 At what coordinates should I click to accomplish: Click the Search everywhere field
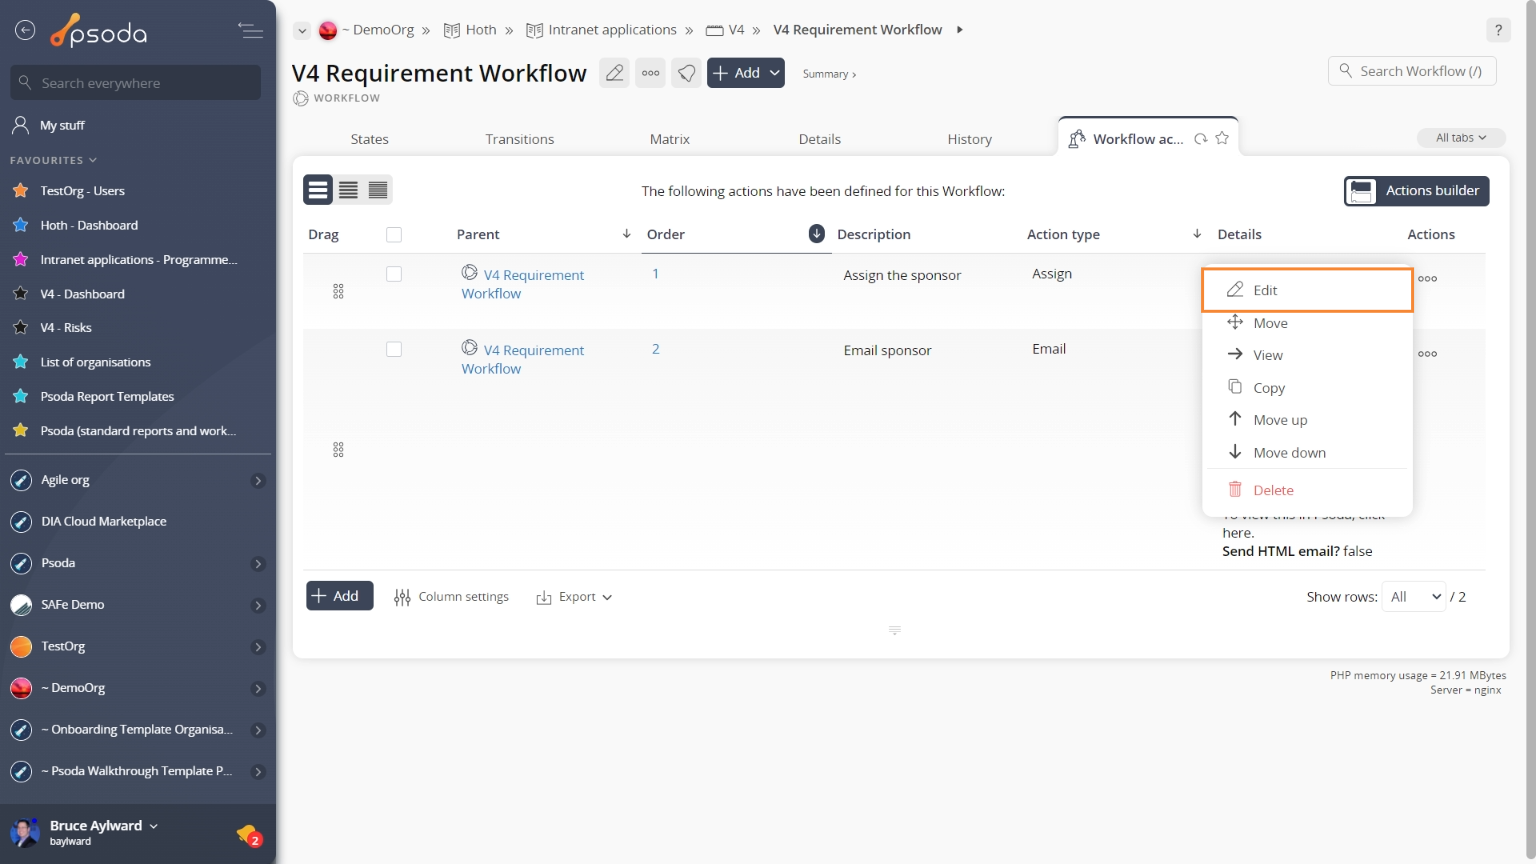136,83
